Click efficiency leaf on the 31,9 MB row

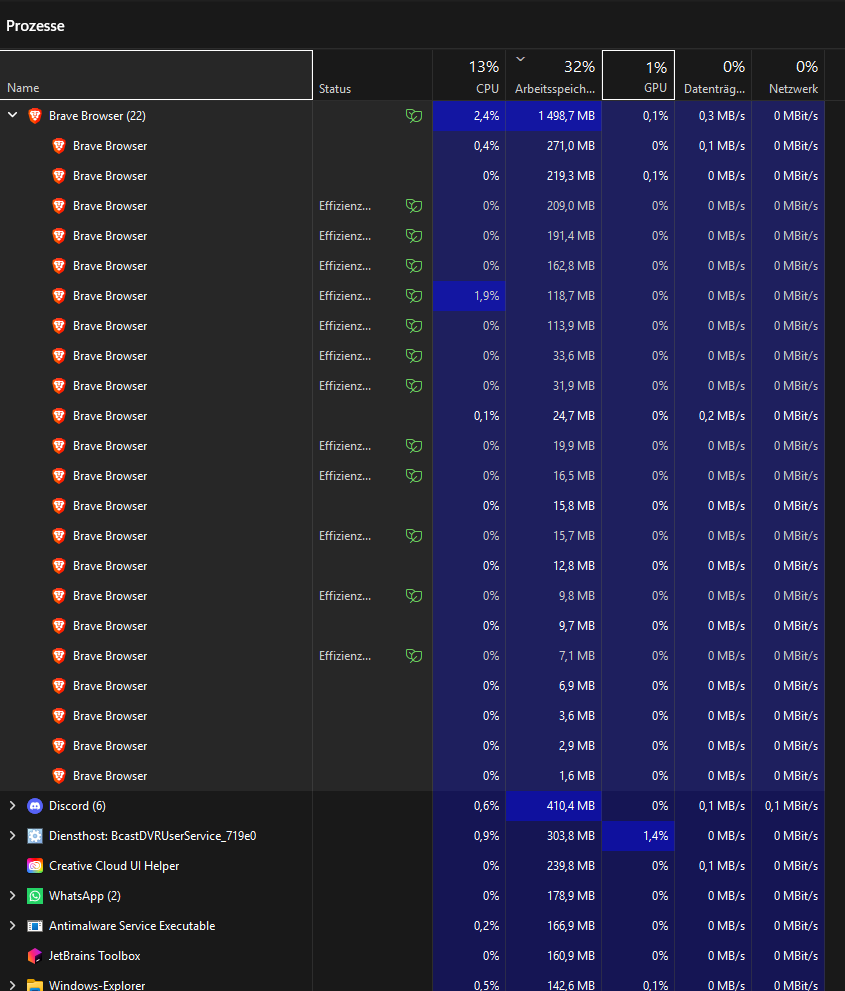pyautogui.click(x=414, y=386)
